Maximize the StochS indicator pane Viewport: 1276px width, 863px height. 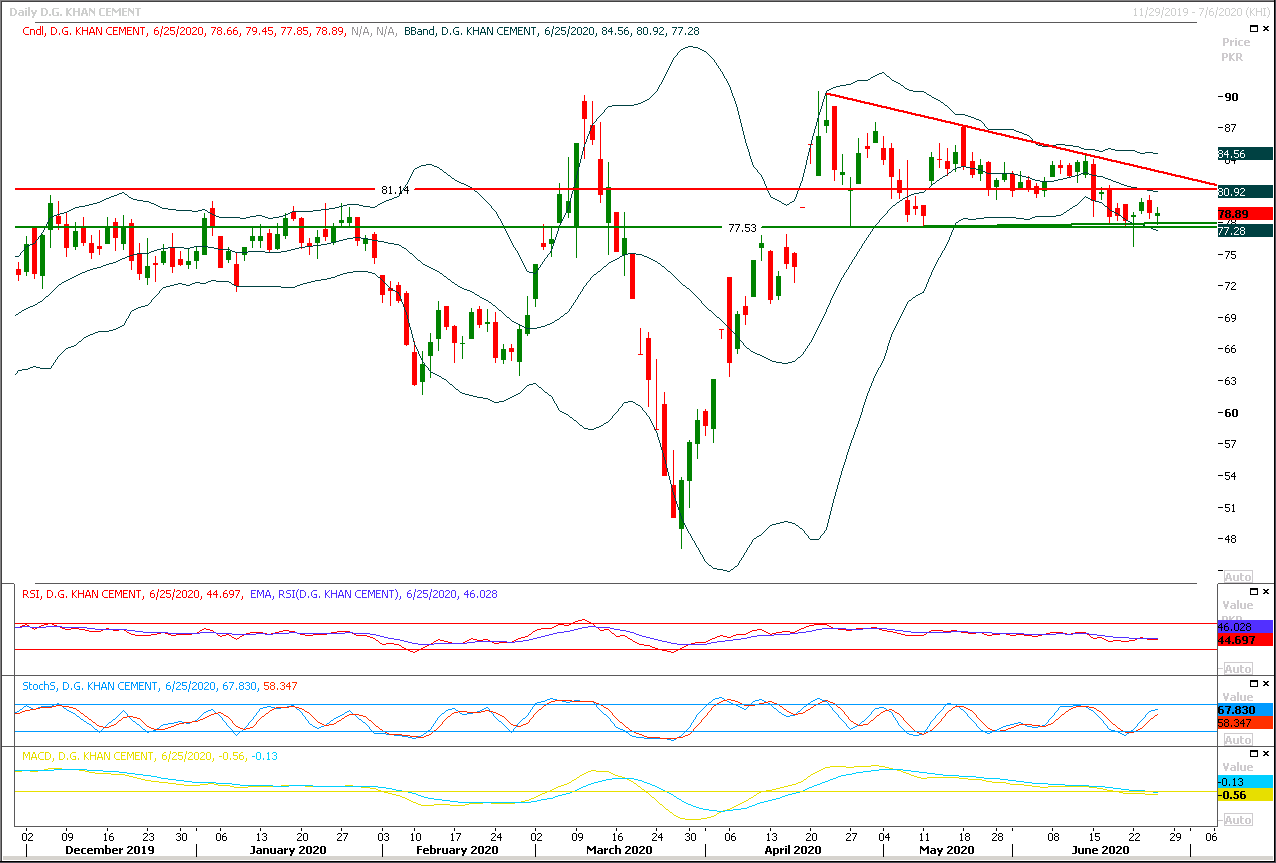pyautogui.click(x=1254, y=684)
